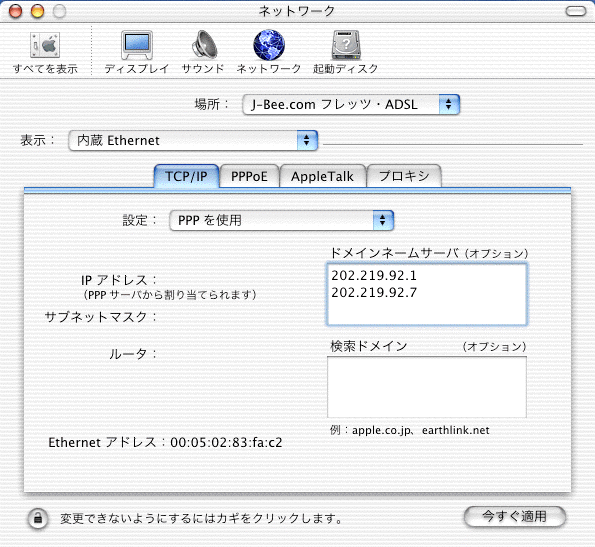Close the ネットワーク window with red button
The height and width of the screenshot is (547, 595).
(x=16, y=11)
